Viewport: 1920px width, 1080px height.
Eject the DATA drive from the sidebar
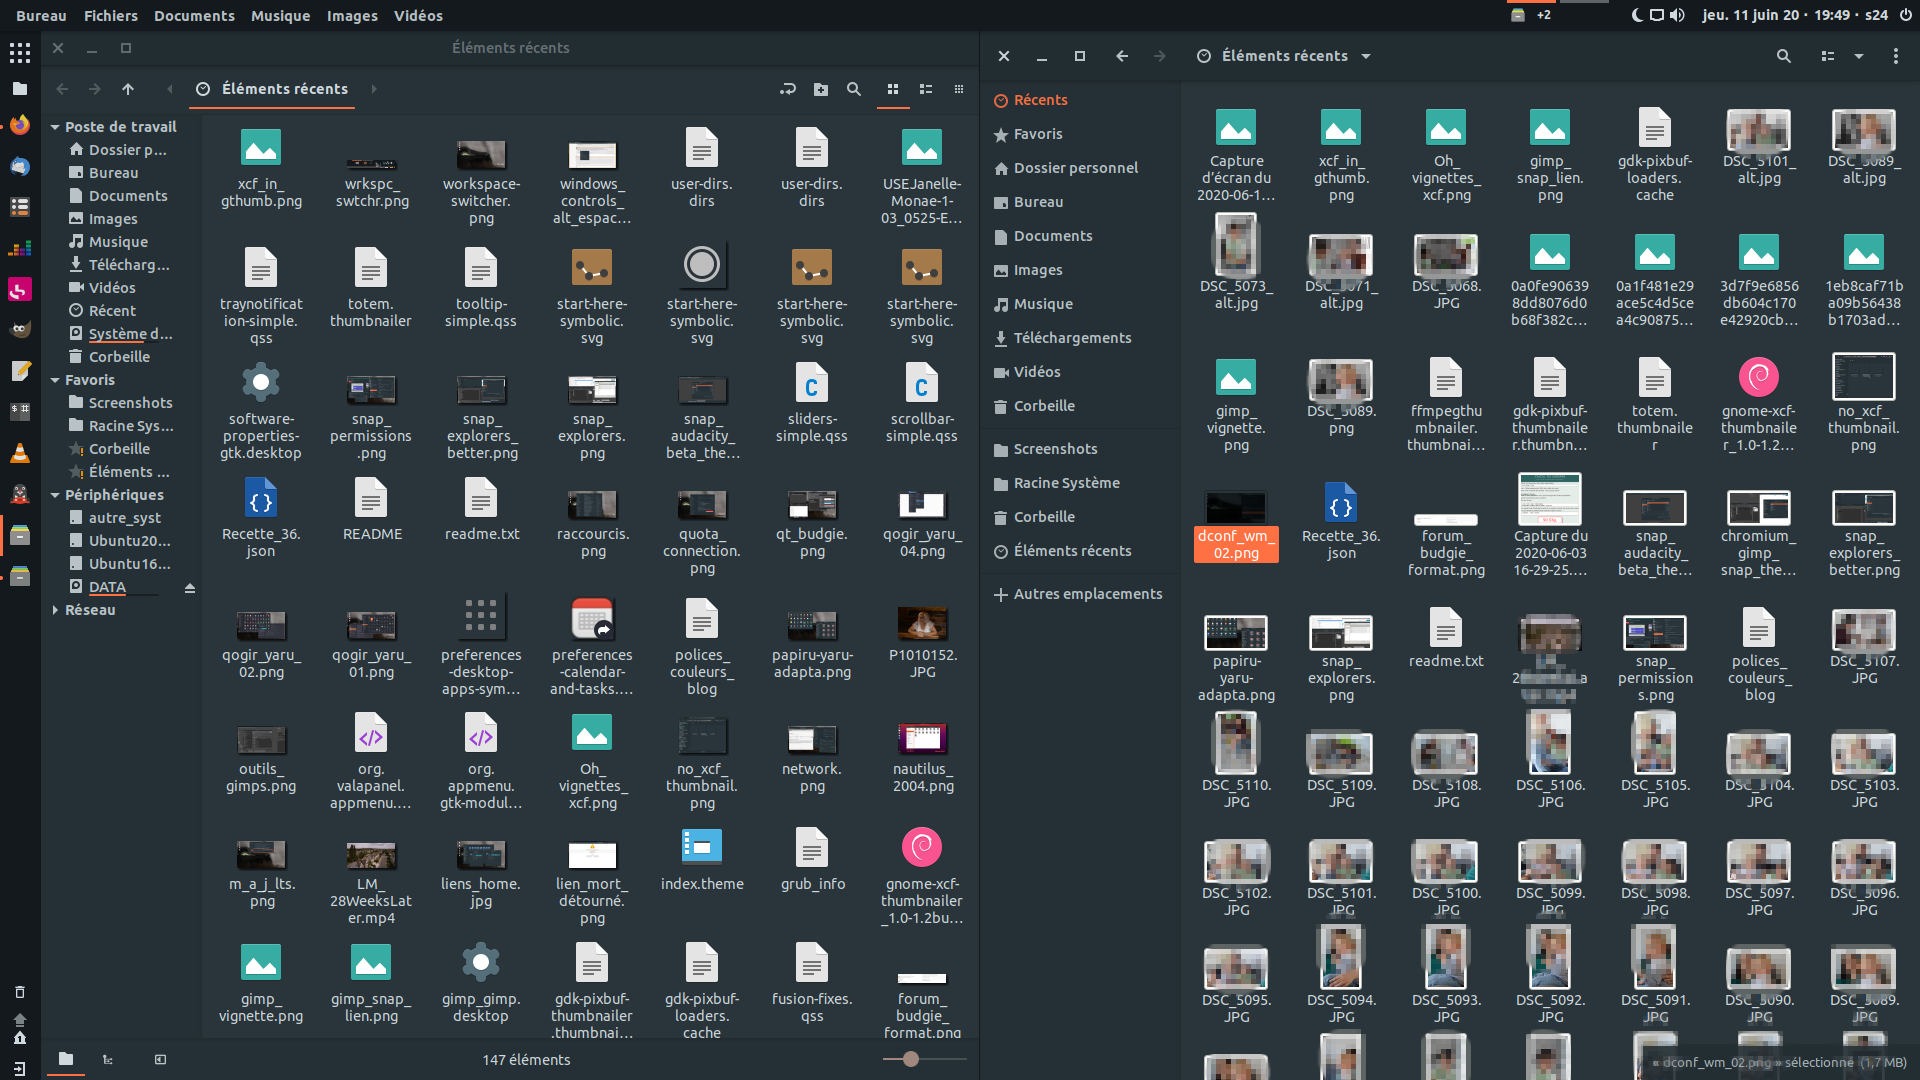tap(190, 588)
